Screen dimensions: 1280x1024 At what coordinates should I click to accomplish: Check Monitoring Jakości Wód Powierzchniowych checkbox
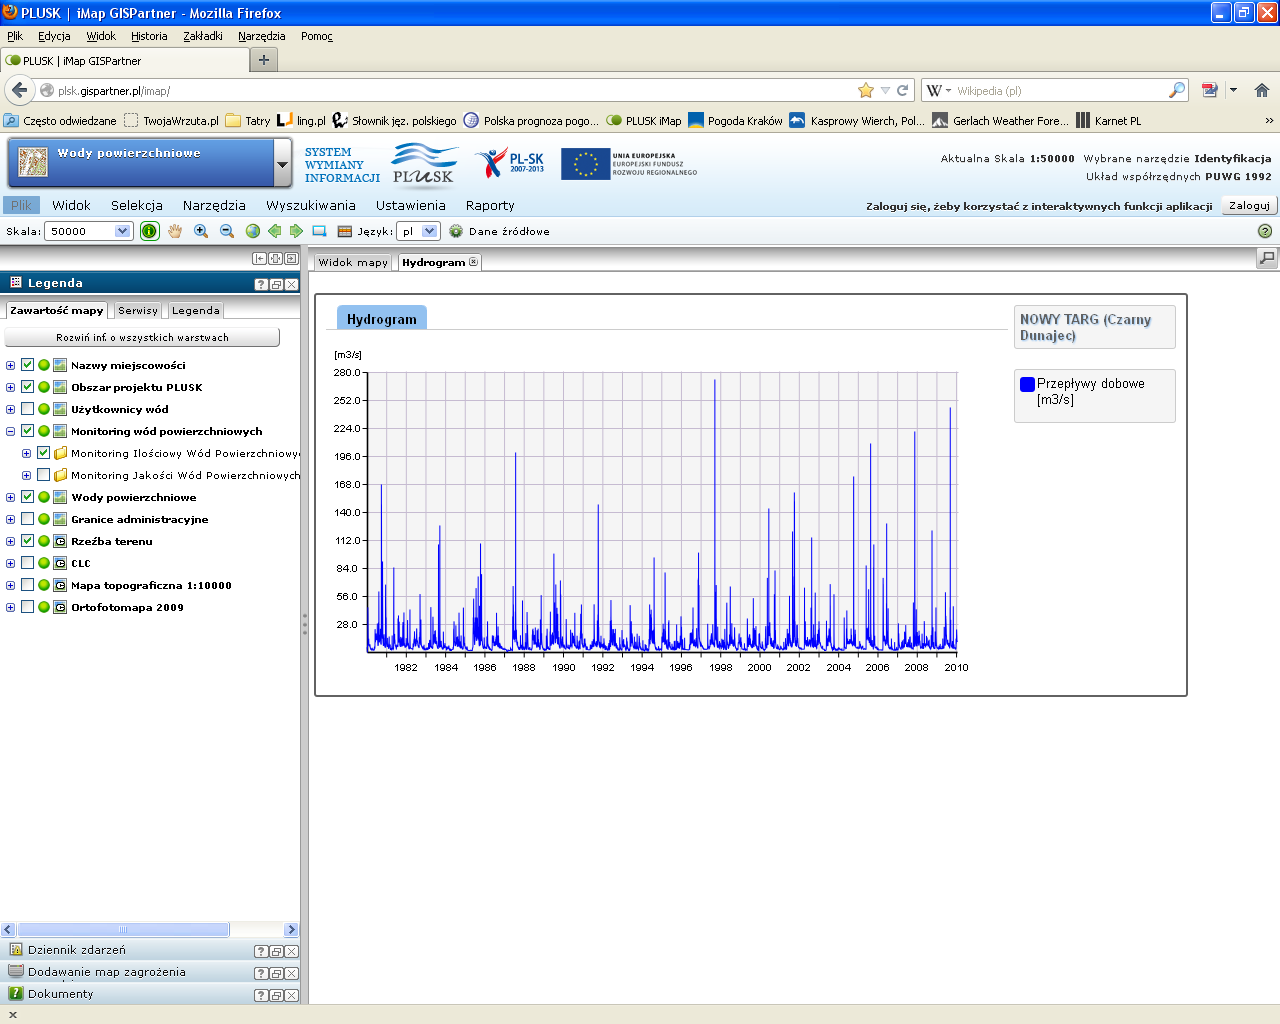[43, 475]
